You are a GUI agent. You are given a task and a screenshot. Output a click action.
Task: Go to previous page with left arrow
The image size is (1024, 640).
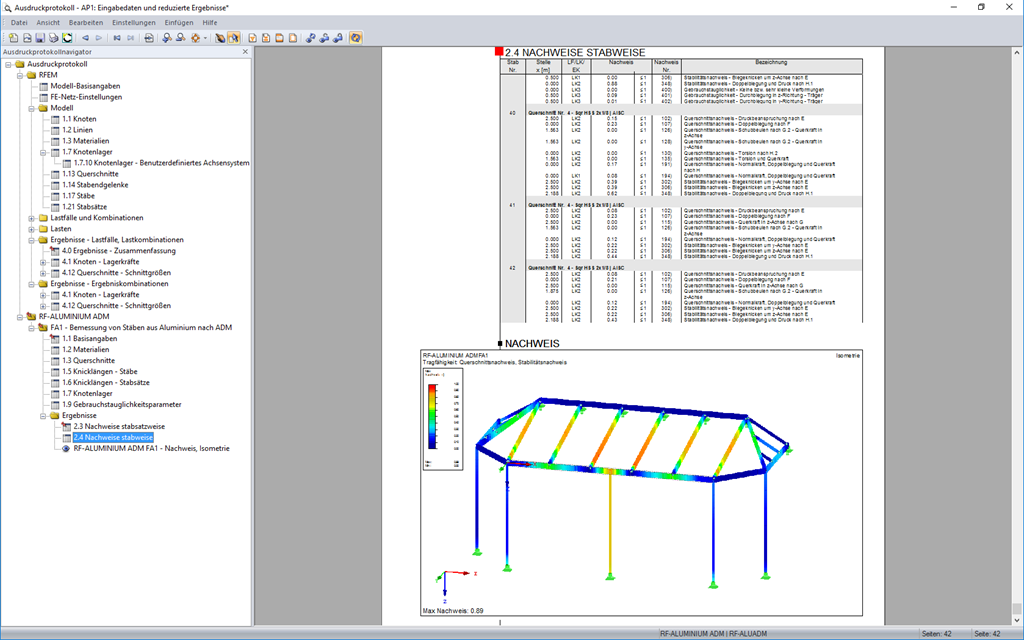(85, 38)
